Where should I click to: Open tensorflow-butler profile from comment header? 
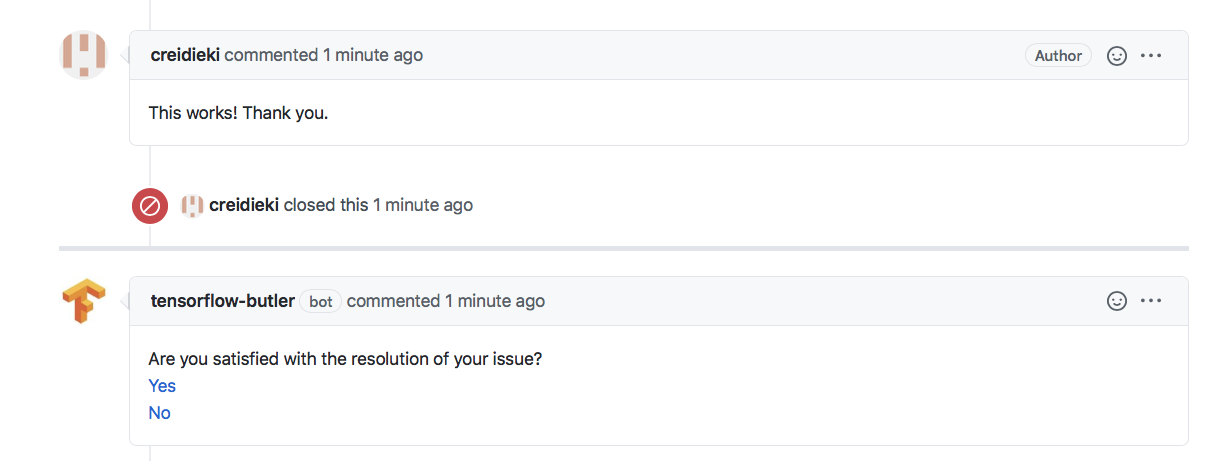pos(222,301)
